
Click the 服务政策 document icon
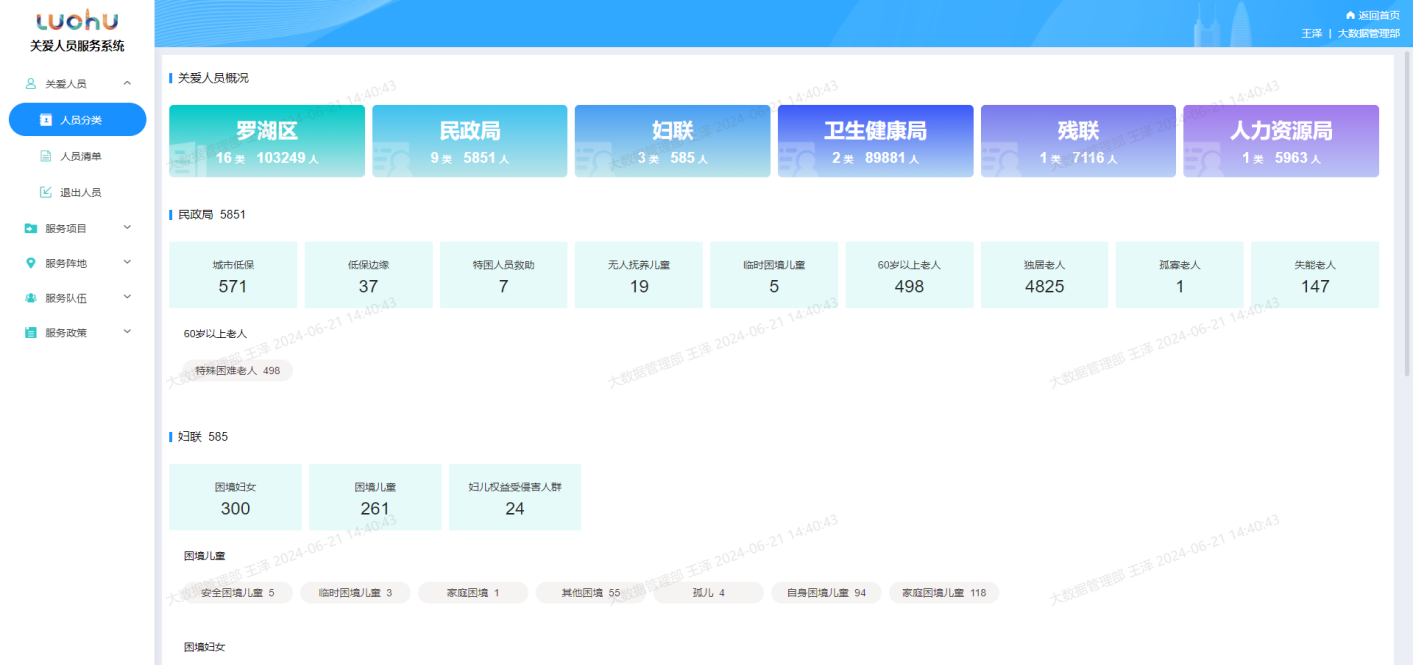click(x=31, y=333)
